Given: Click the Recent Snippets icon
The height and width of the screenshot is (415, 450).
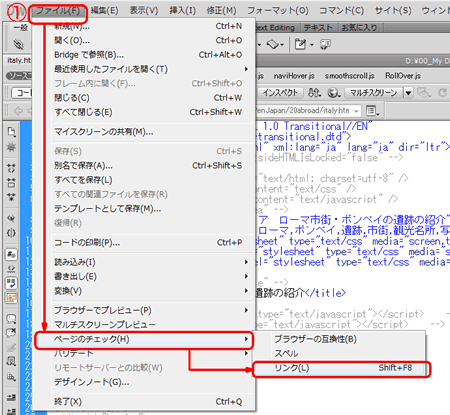Looking at the screenshot, I should pyautogui.click(x=11, y=361).
